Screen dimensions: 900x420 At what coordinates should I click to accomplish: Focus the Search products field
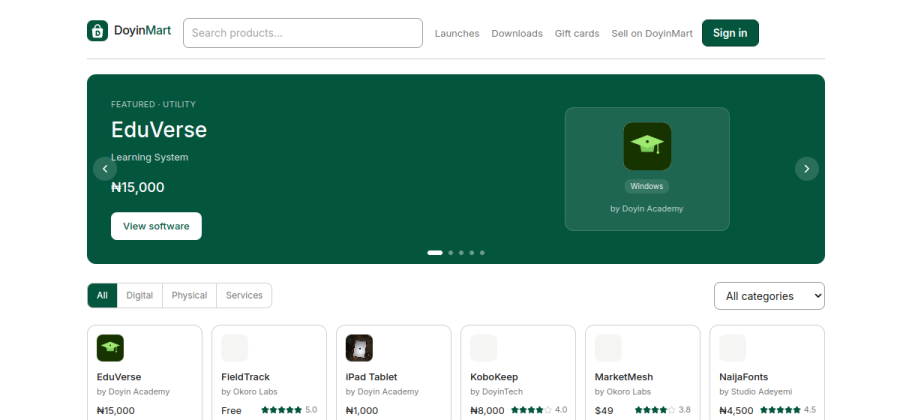[x=303, y=33]
